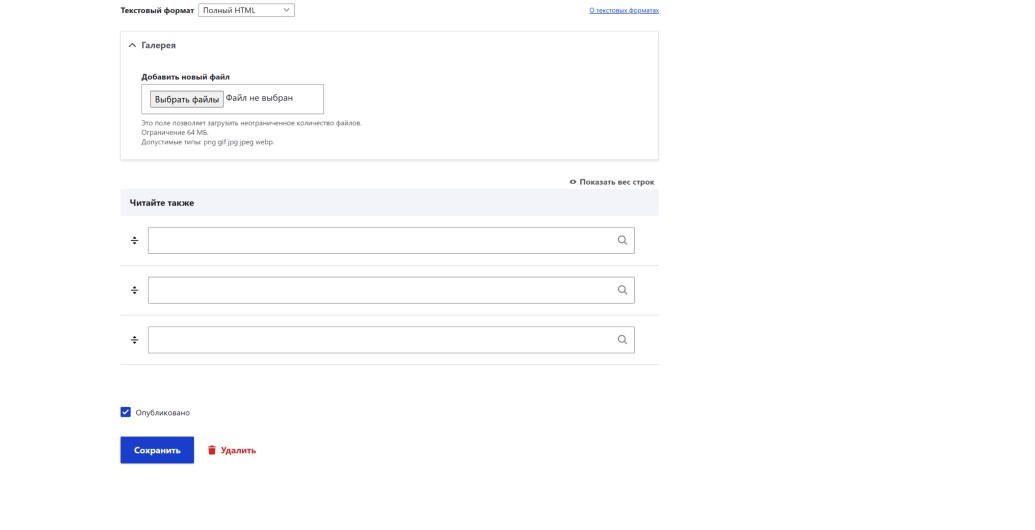Click the third row drag handle
The height and width of the screenshot is (530, 1035).
coord(135,340)
